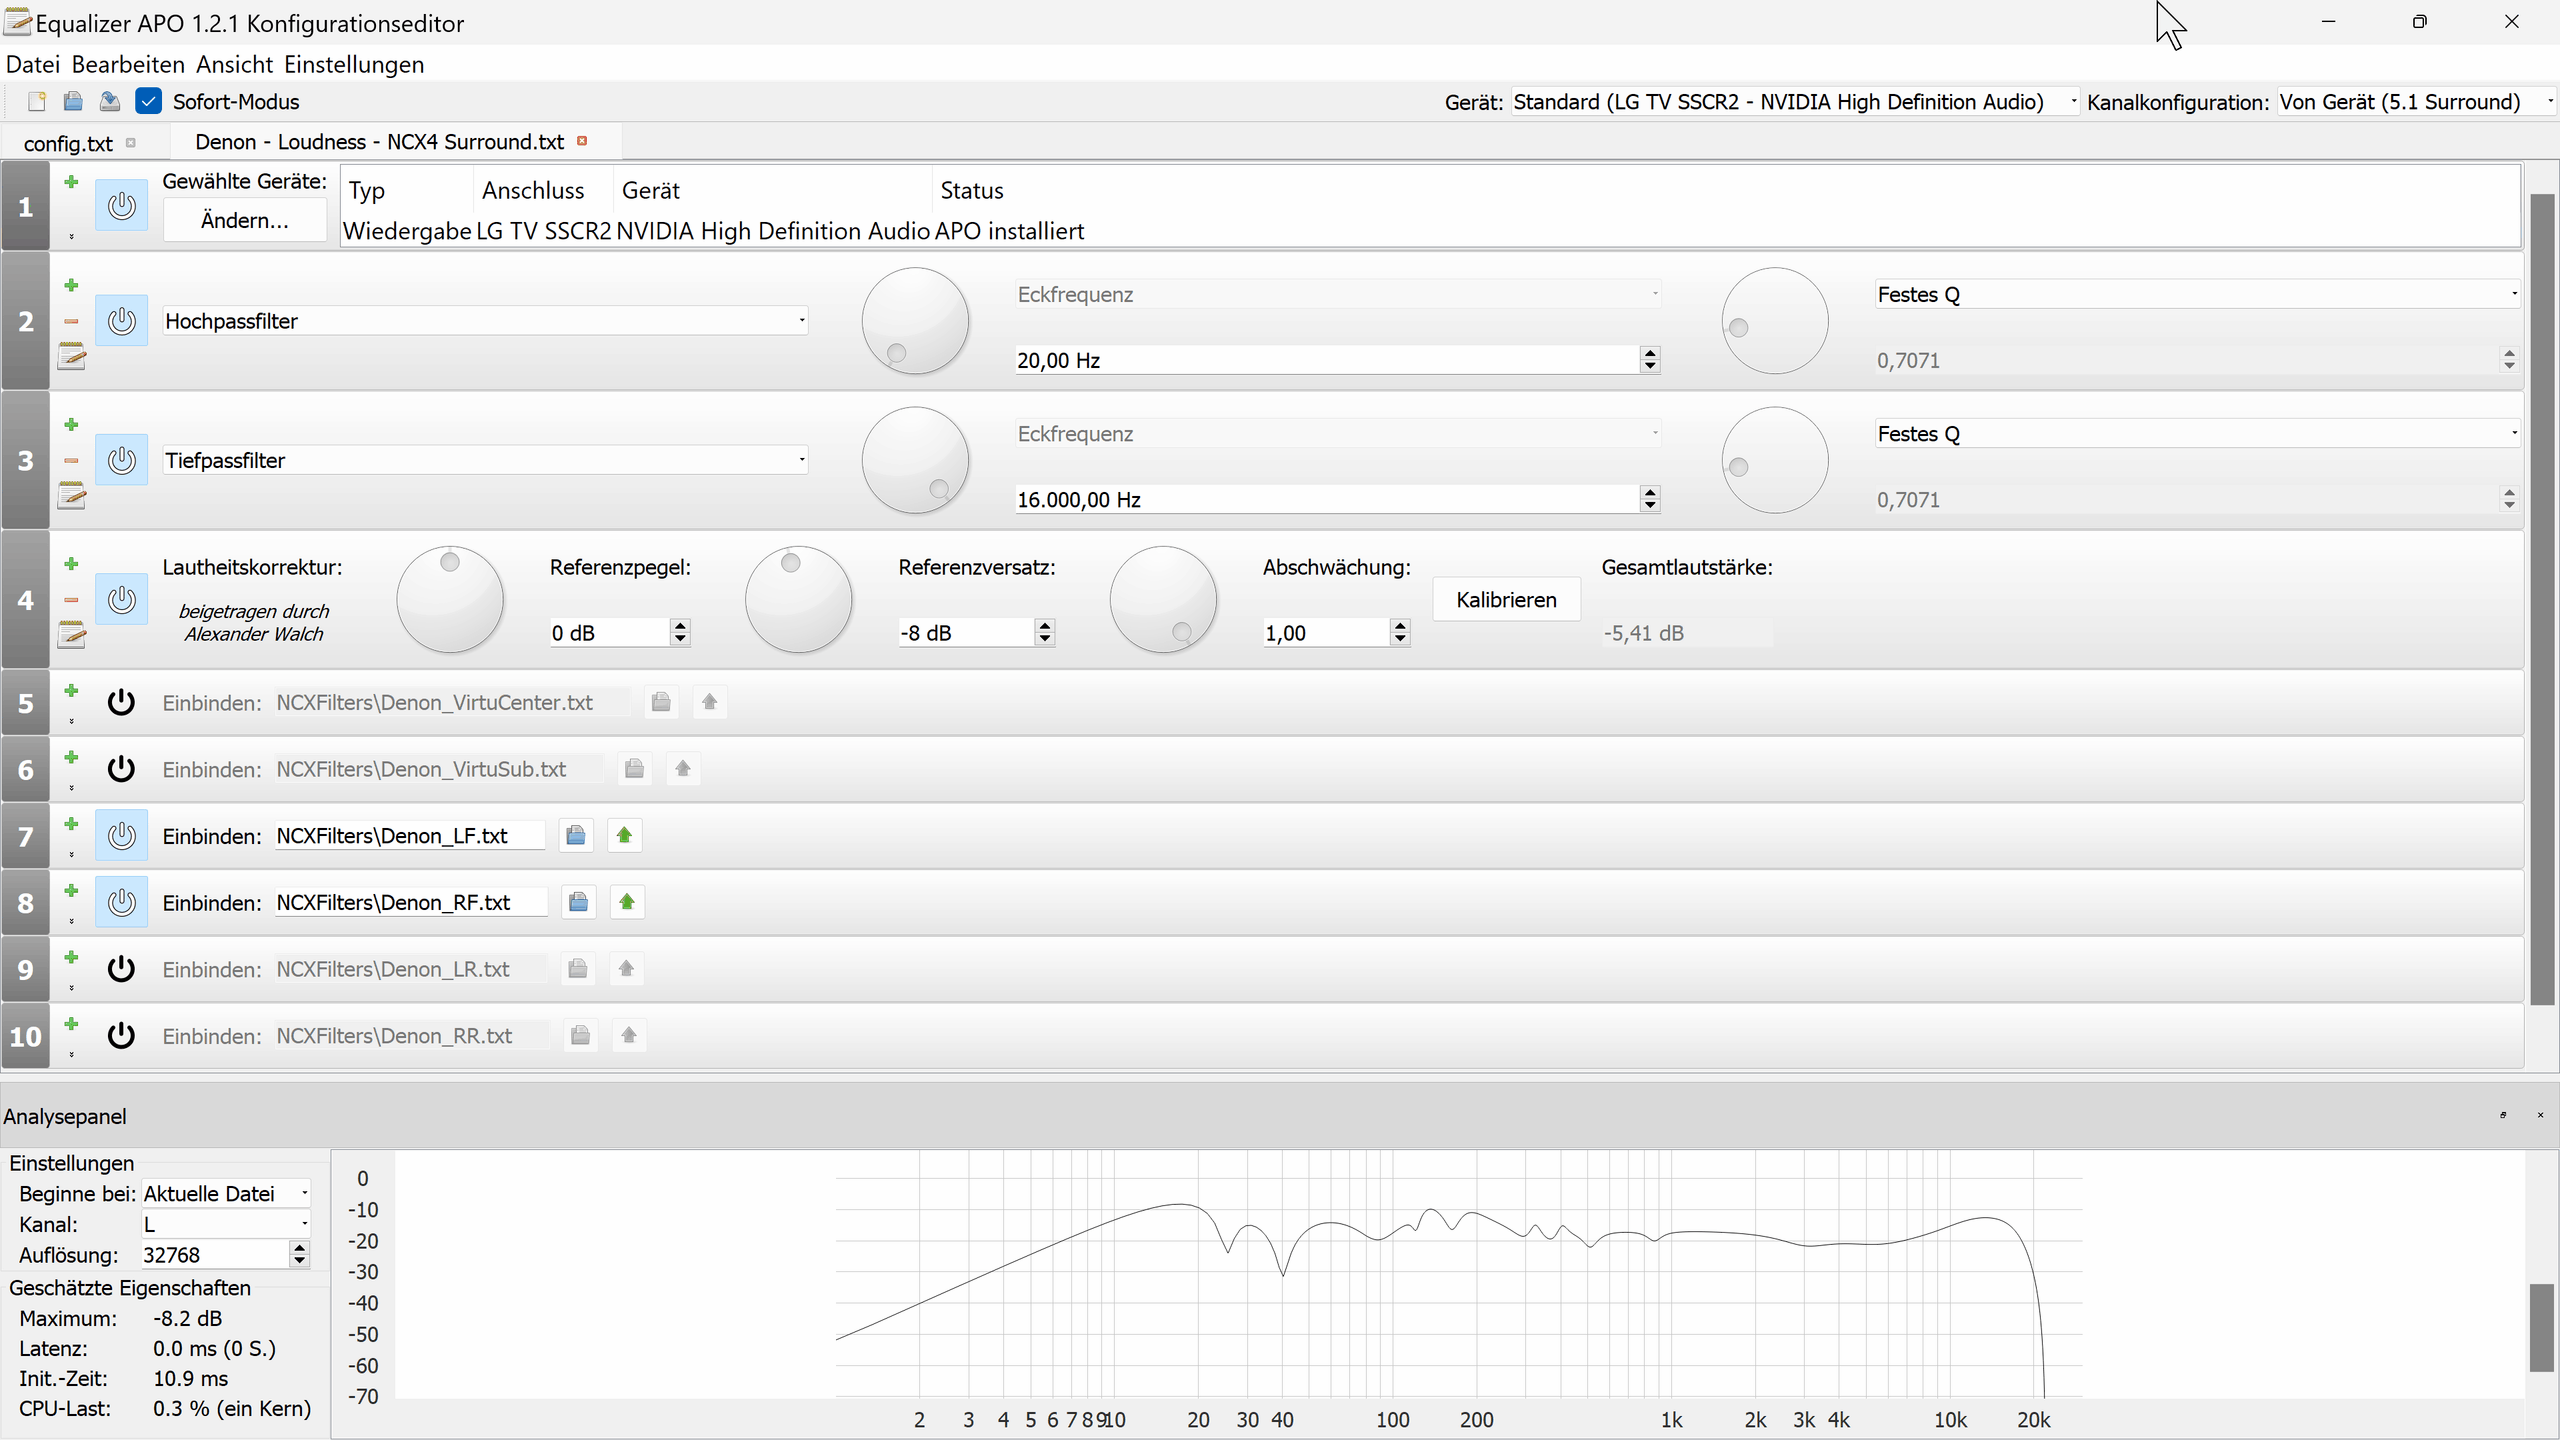Screen dimensions: 2560x1440
Task: Click the open file toolbar icon
Action: (73, 101)
